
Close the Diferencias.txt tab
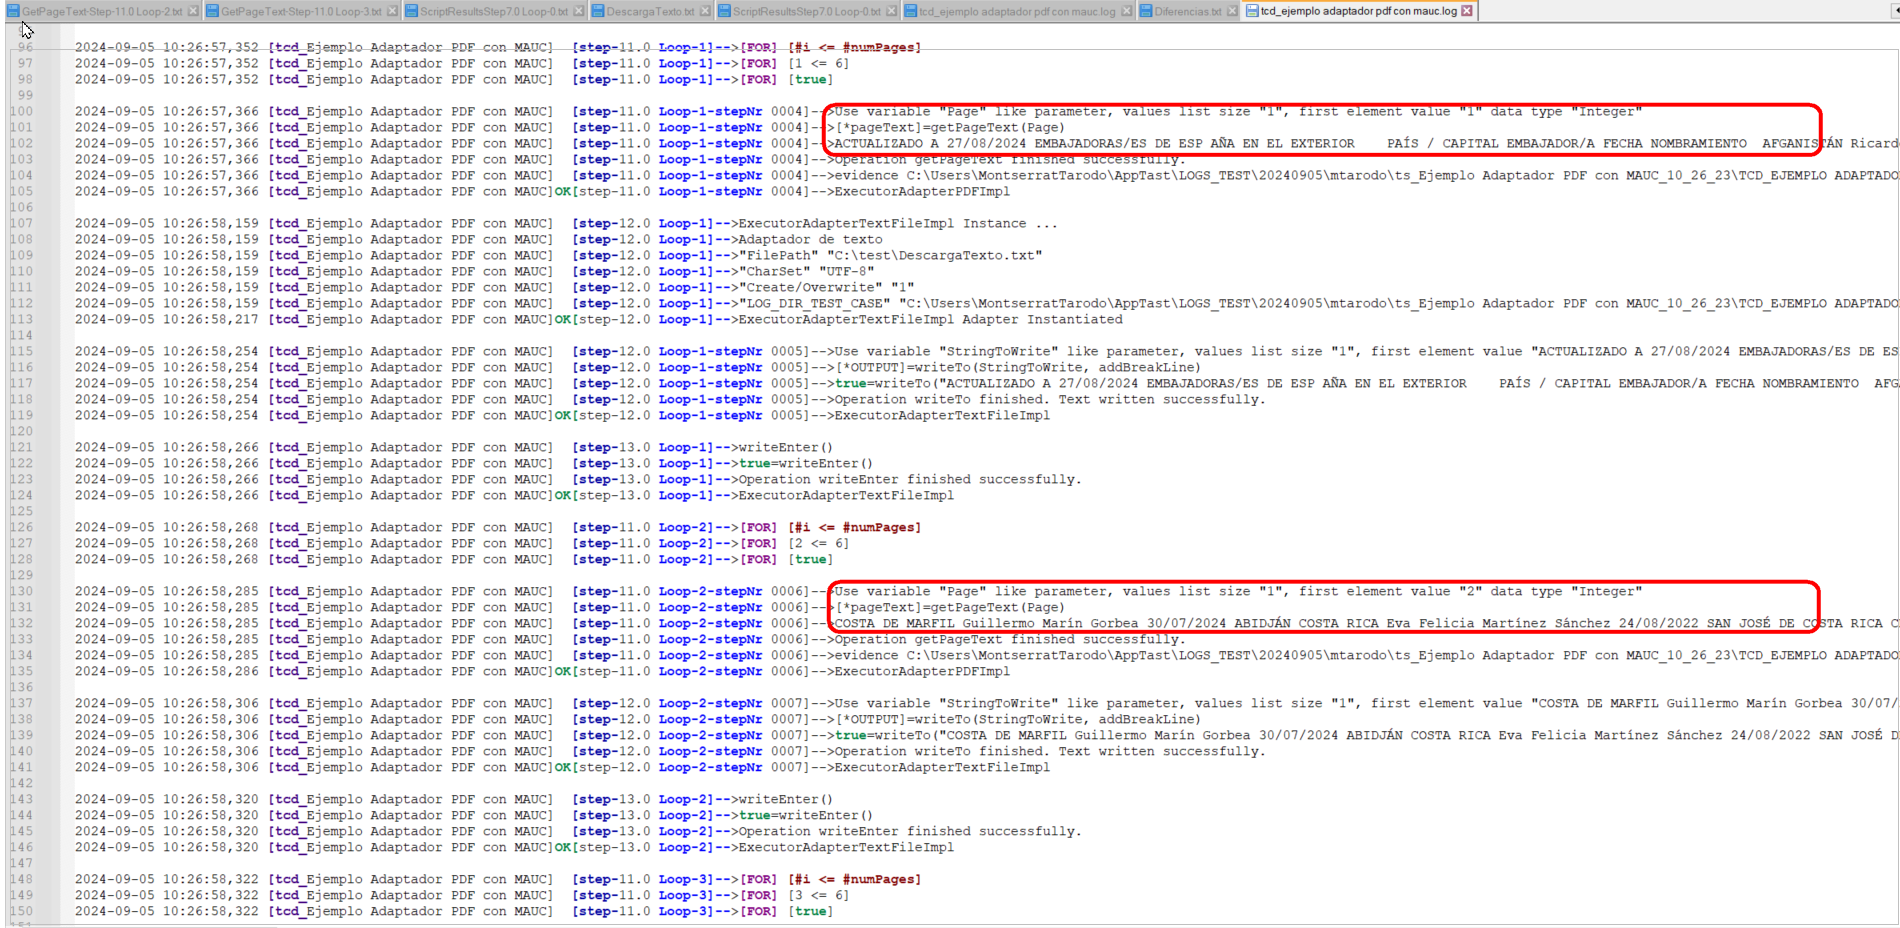1232,11
